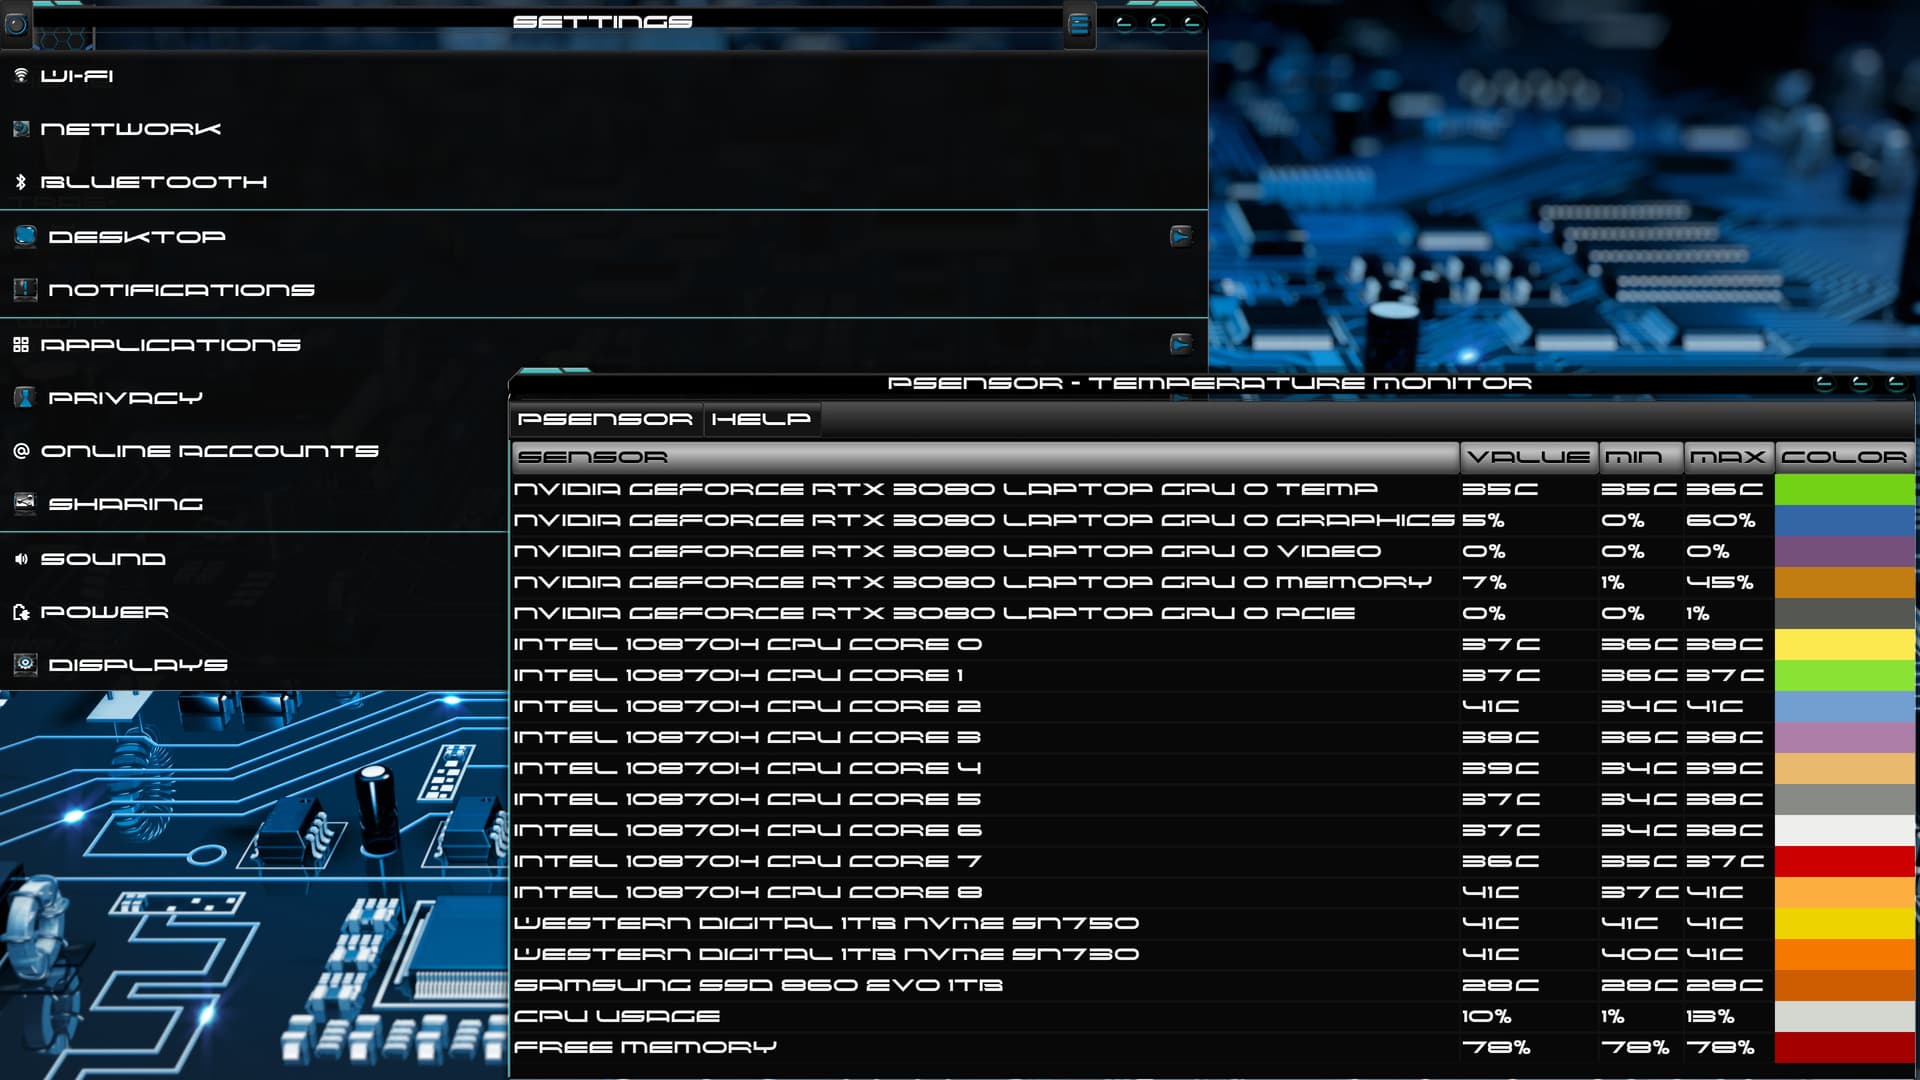1920x1080 pixels.
Task: Click orange-brown swatch for GPU 0 Memory
Action: coord(1845,582)
